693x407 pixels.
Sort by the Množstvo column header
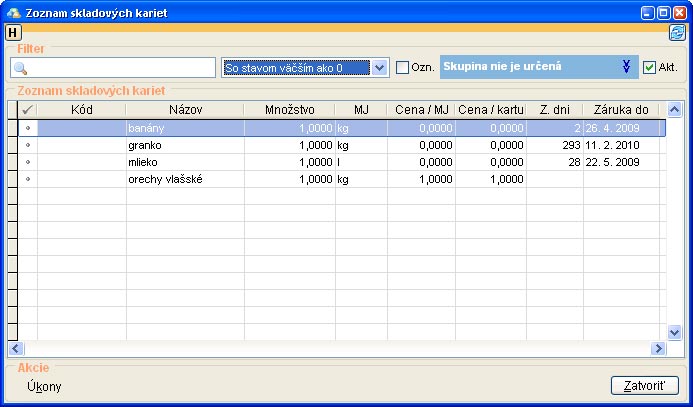[x=289, y=110]
